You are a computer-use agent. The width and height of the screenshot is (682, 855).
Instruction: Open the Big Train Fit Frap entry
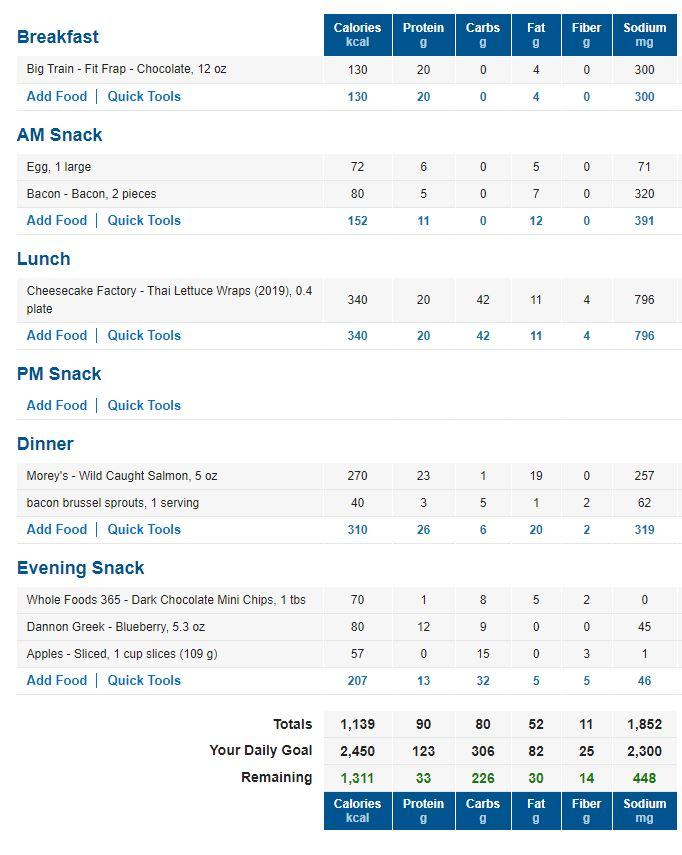point(126,70)
